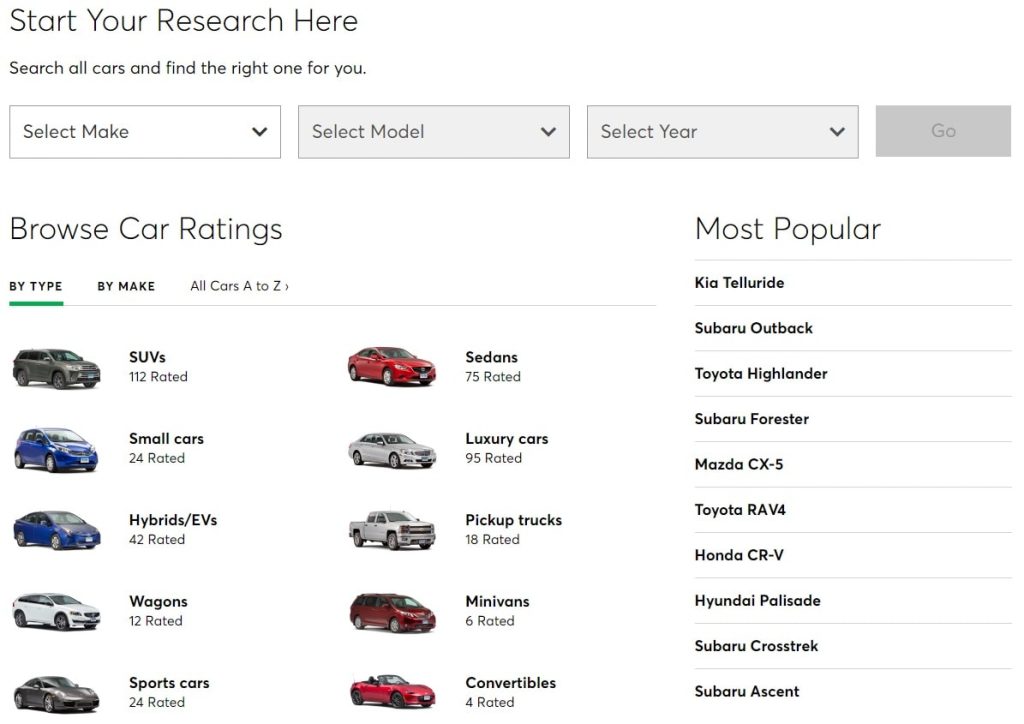Select Honda CR-V in Most Popular

pos(739,555)
